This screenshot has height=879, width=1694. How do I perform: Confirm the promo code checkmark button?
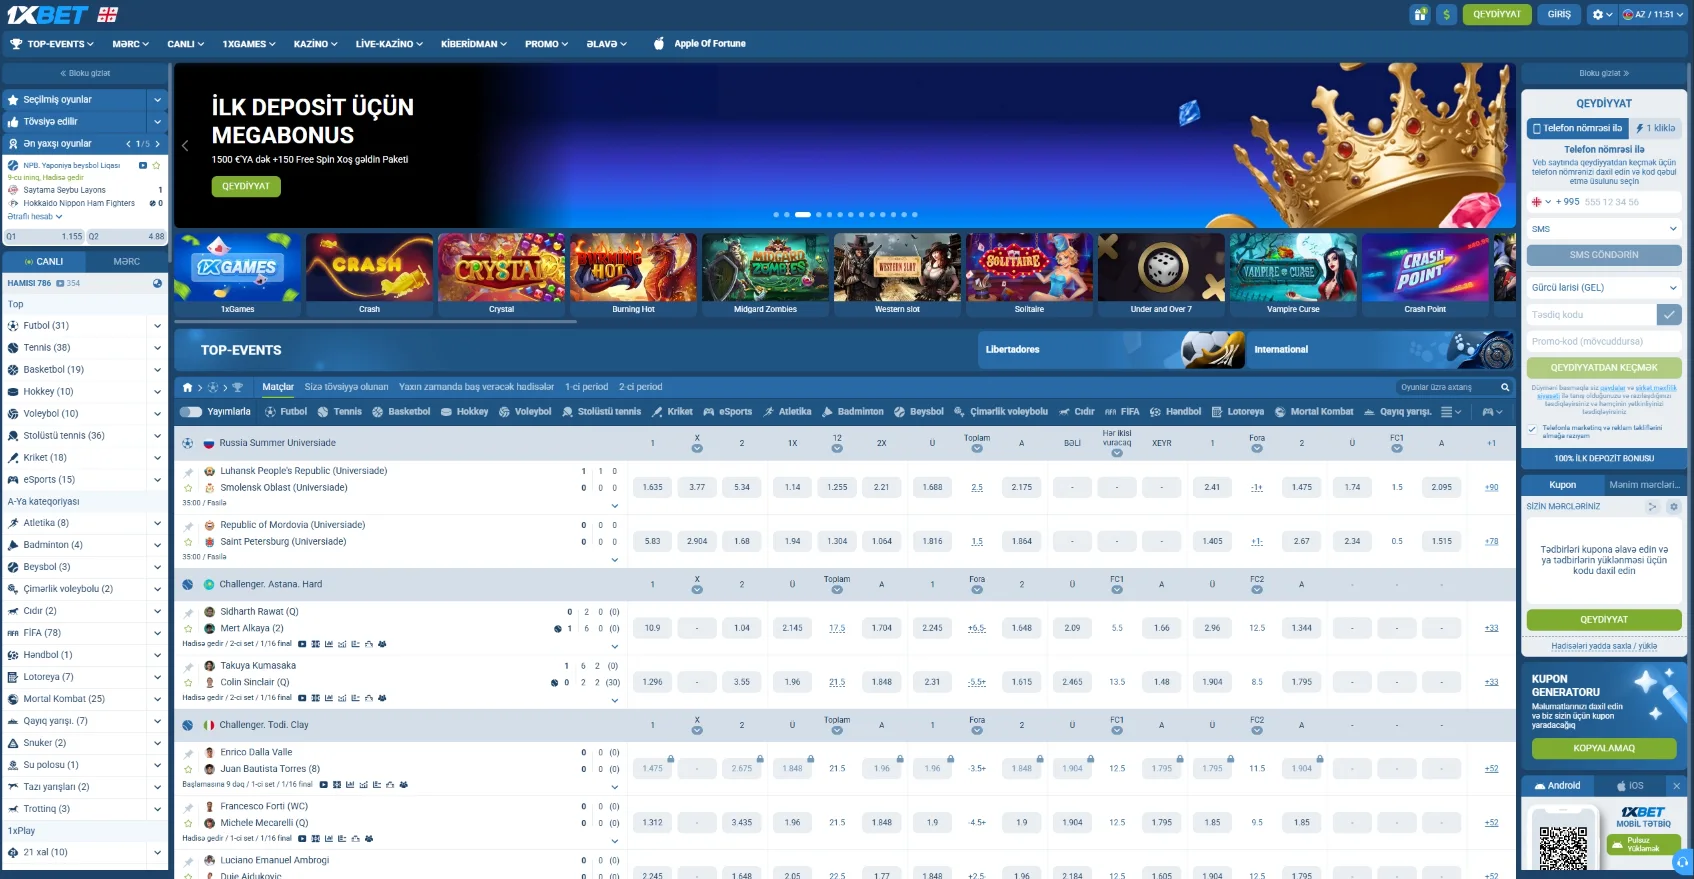[x=1668, y=315]
